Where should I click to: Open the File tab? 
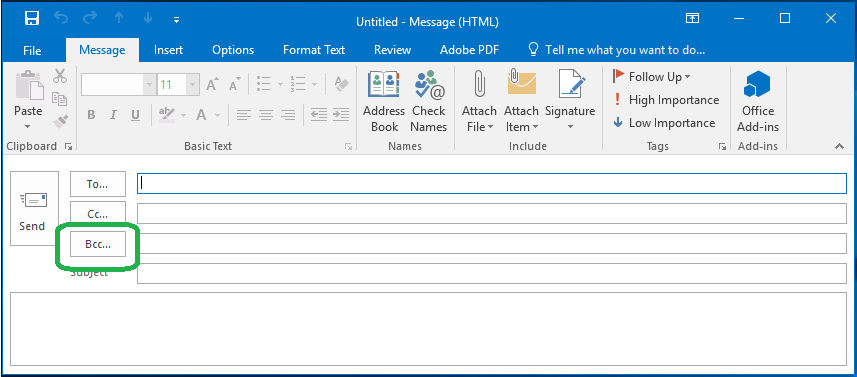click(x=32, y=50)
